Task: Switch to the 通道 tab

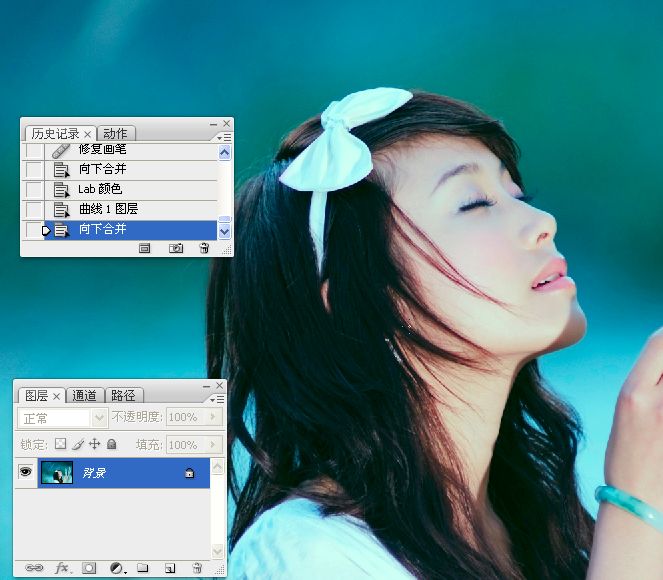Action: point(85,395)
